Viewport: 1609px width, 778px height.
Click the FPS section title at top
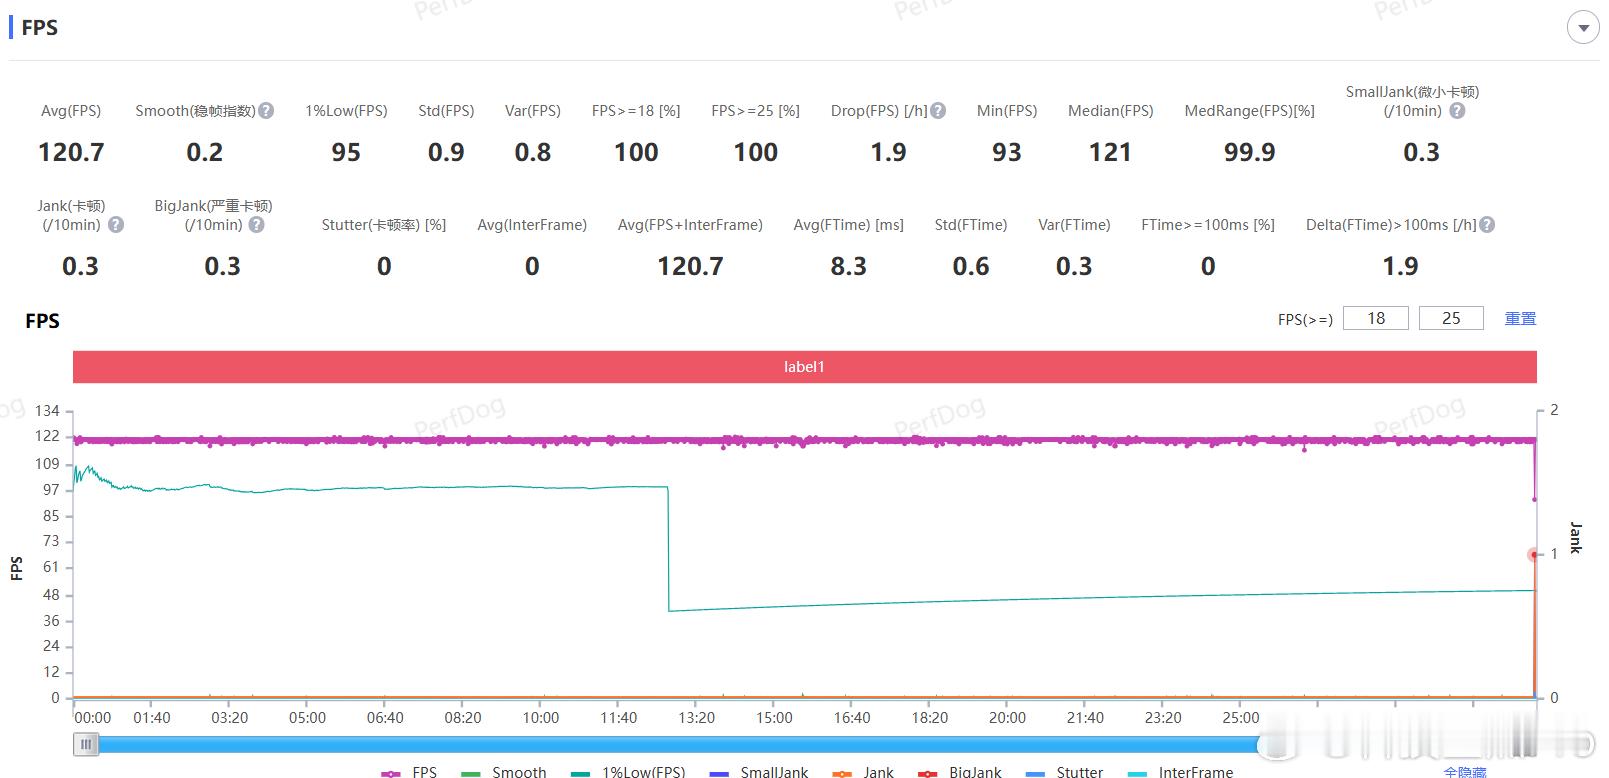pos(40,28)
